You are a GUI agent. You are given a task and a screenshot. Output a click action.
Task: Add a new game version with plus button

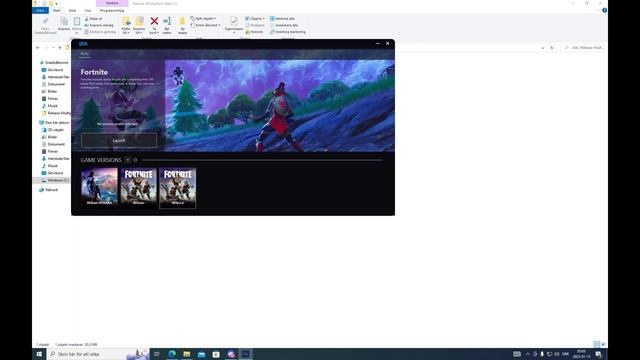(128, 160)
